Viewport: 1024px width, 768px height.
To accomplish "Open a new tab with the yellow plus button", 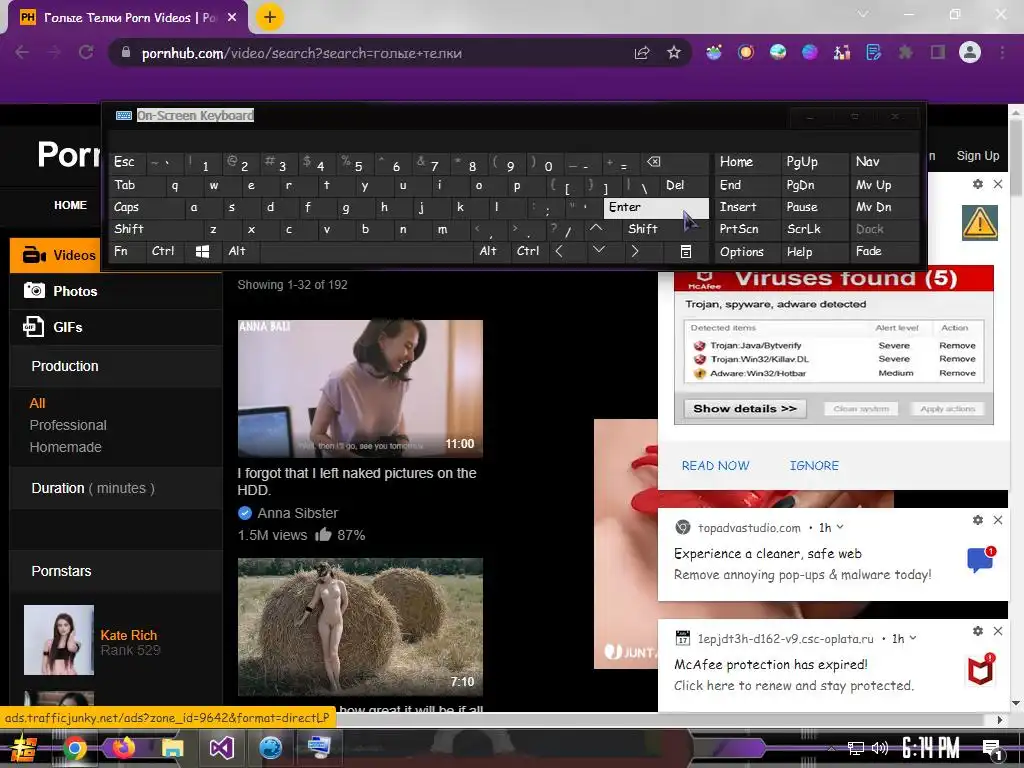I will coord(270,18).
